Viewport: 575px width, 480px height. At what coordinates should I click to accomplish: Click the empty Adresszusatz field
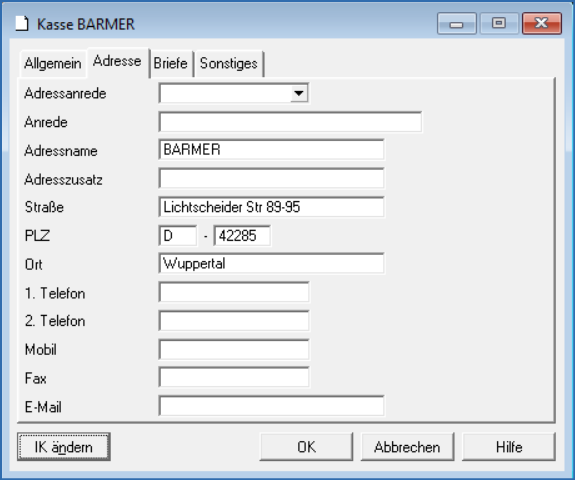point(271,178)
